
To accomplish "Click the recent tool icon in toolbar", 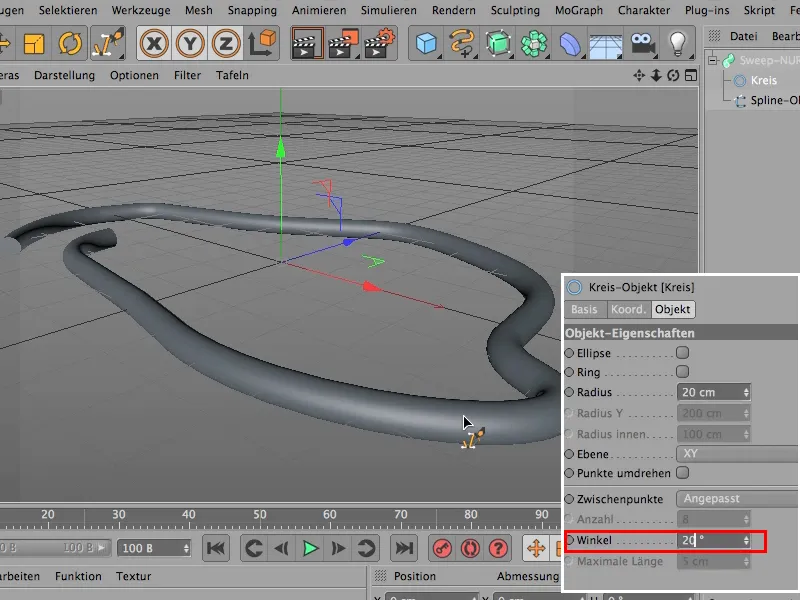I will (108, 43).
